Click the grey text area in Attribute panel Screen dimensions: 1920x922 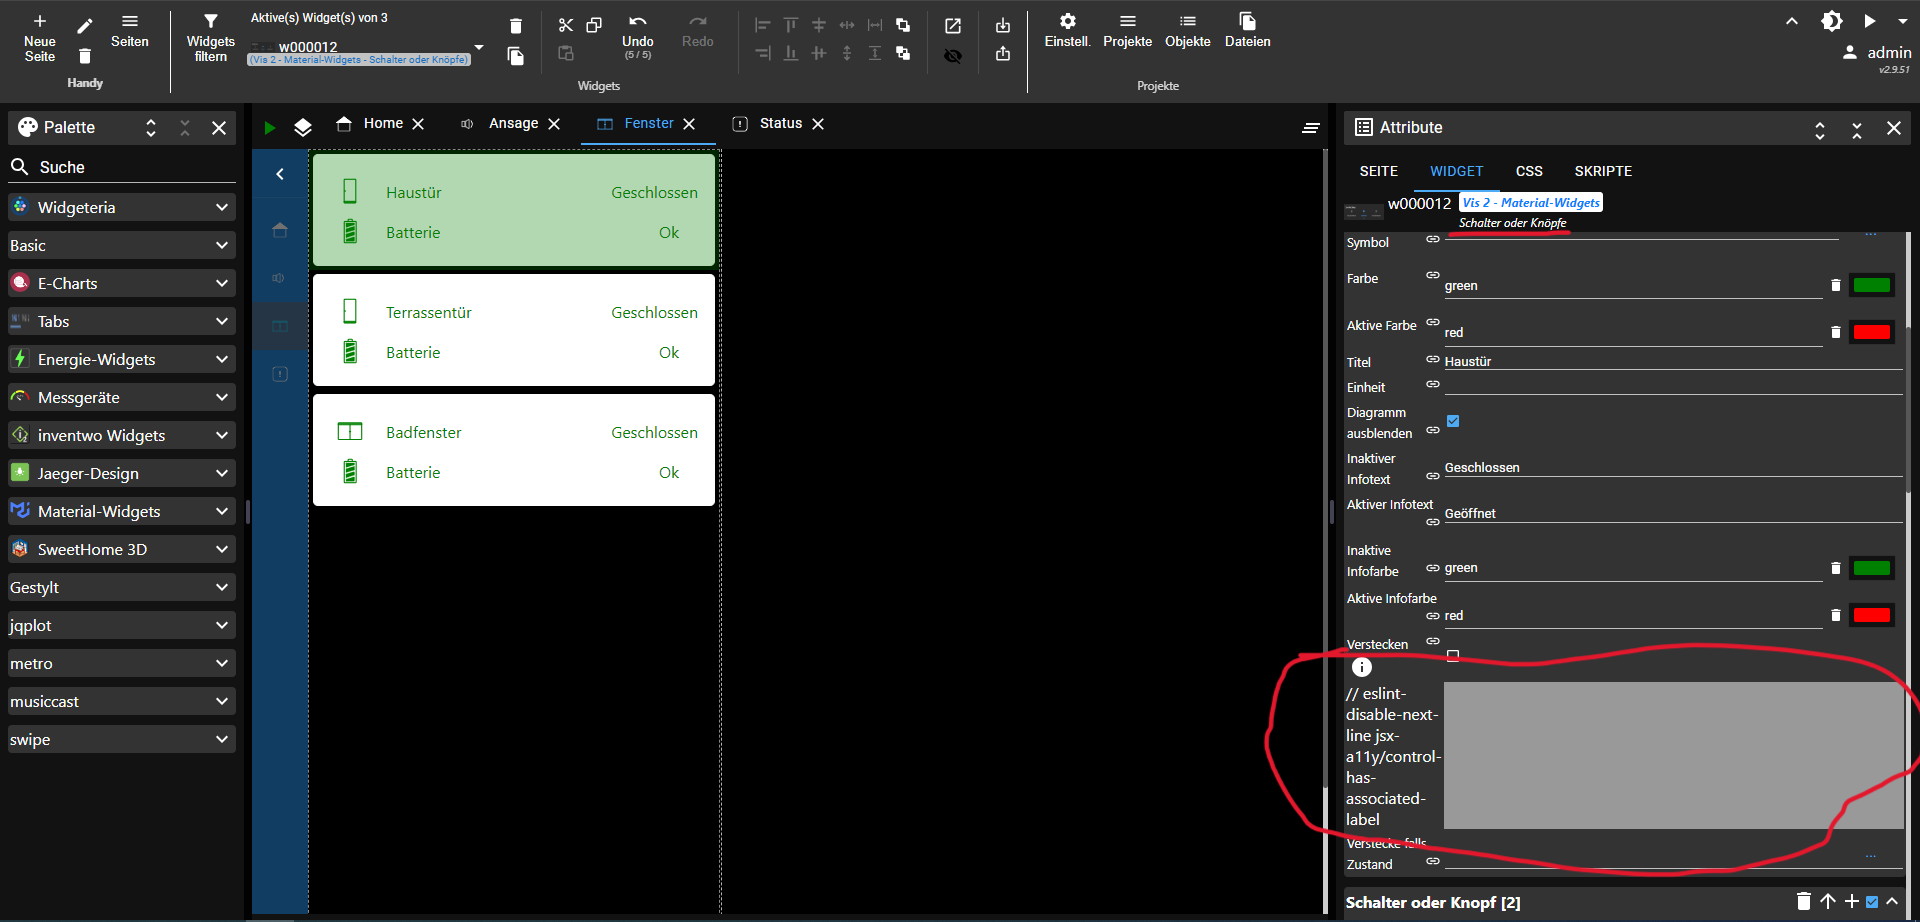click(1673, 755)
